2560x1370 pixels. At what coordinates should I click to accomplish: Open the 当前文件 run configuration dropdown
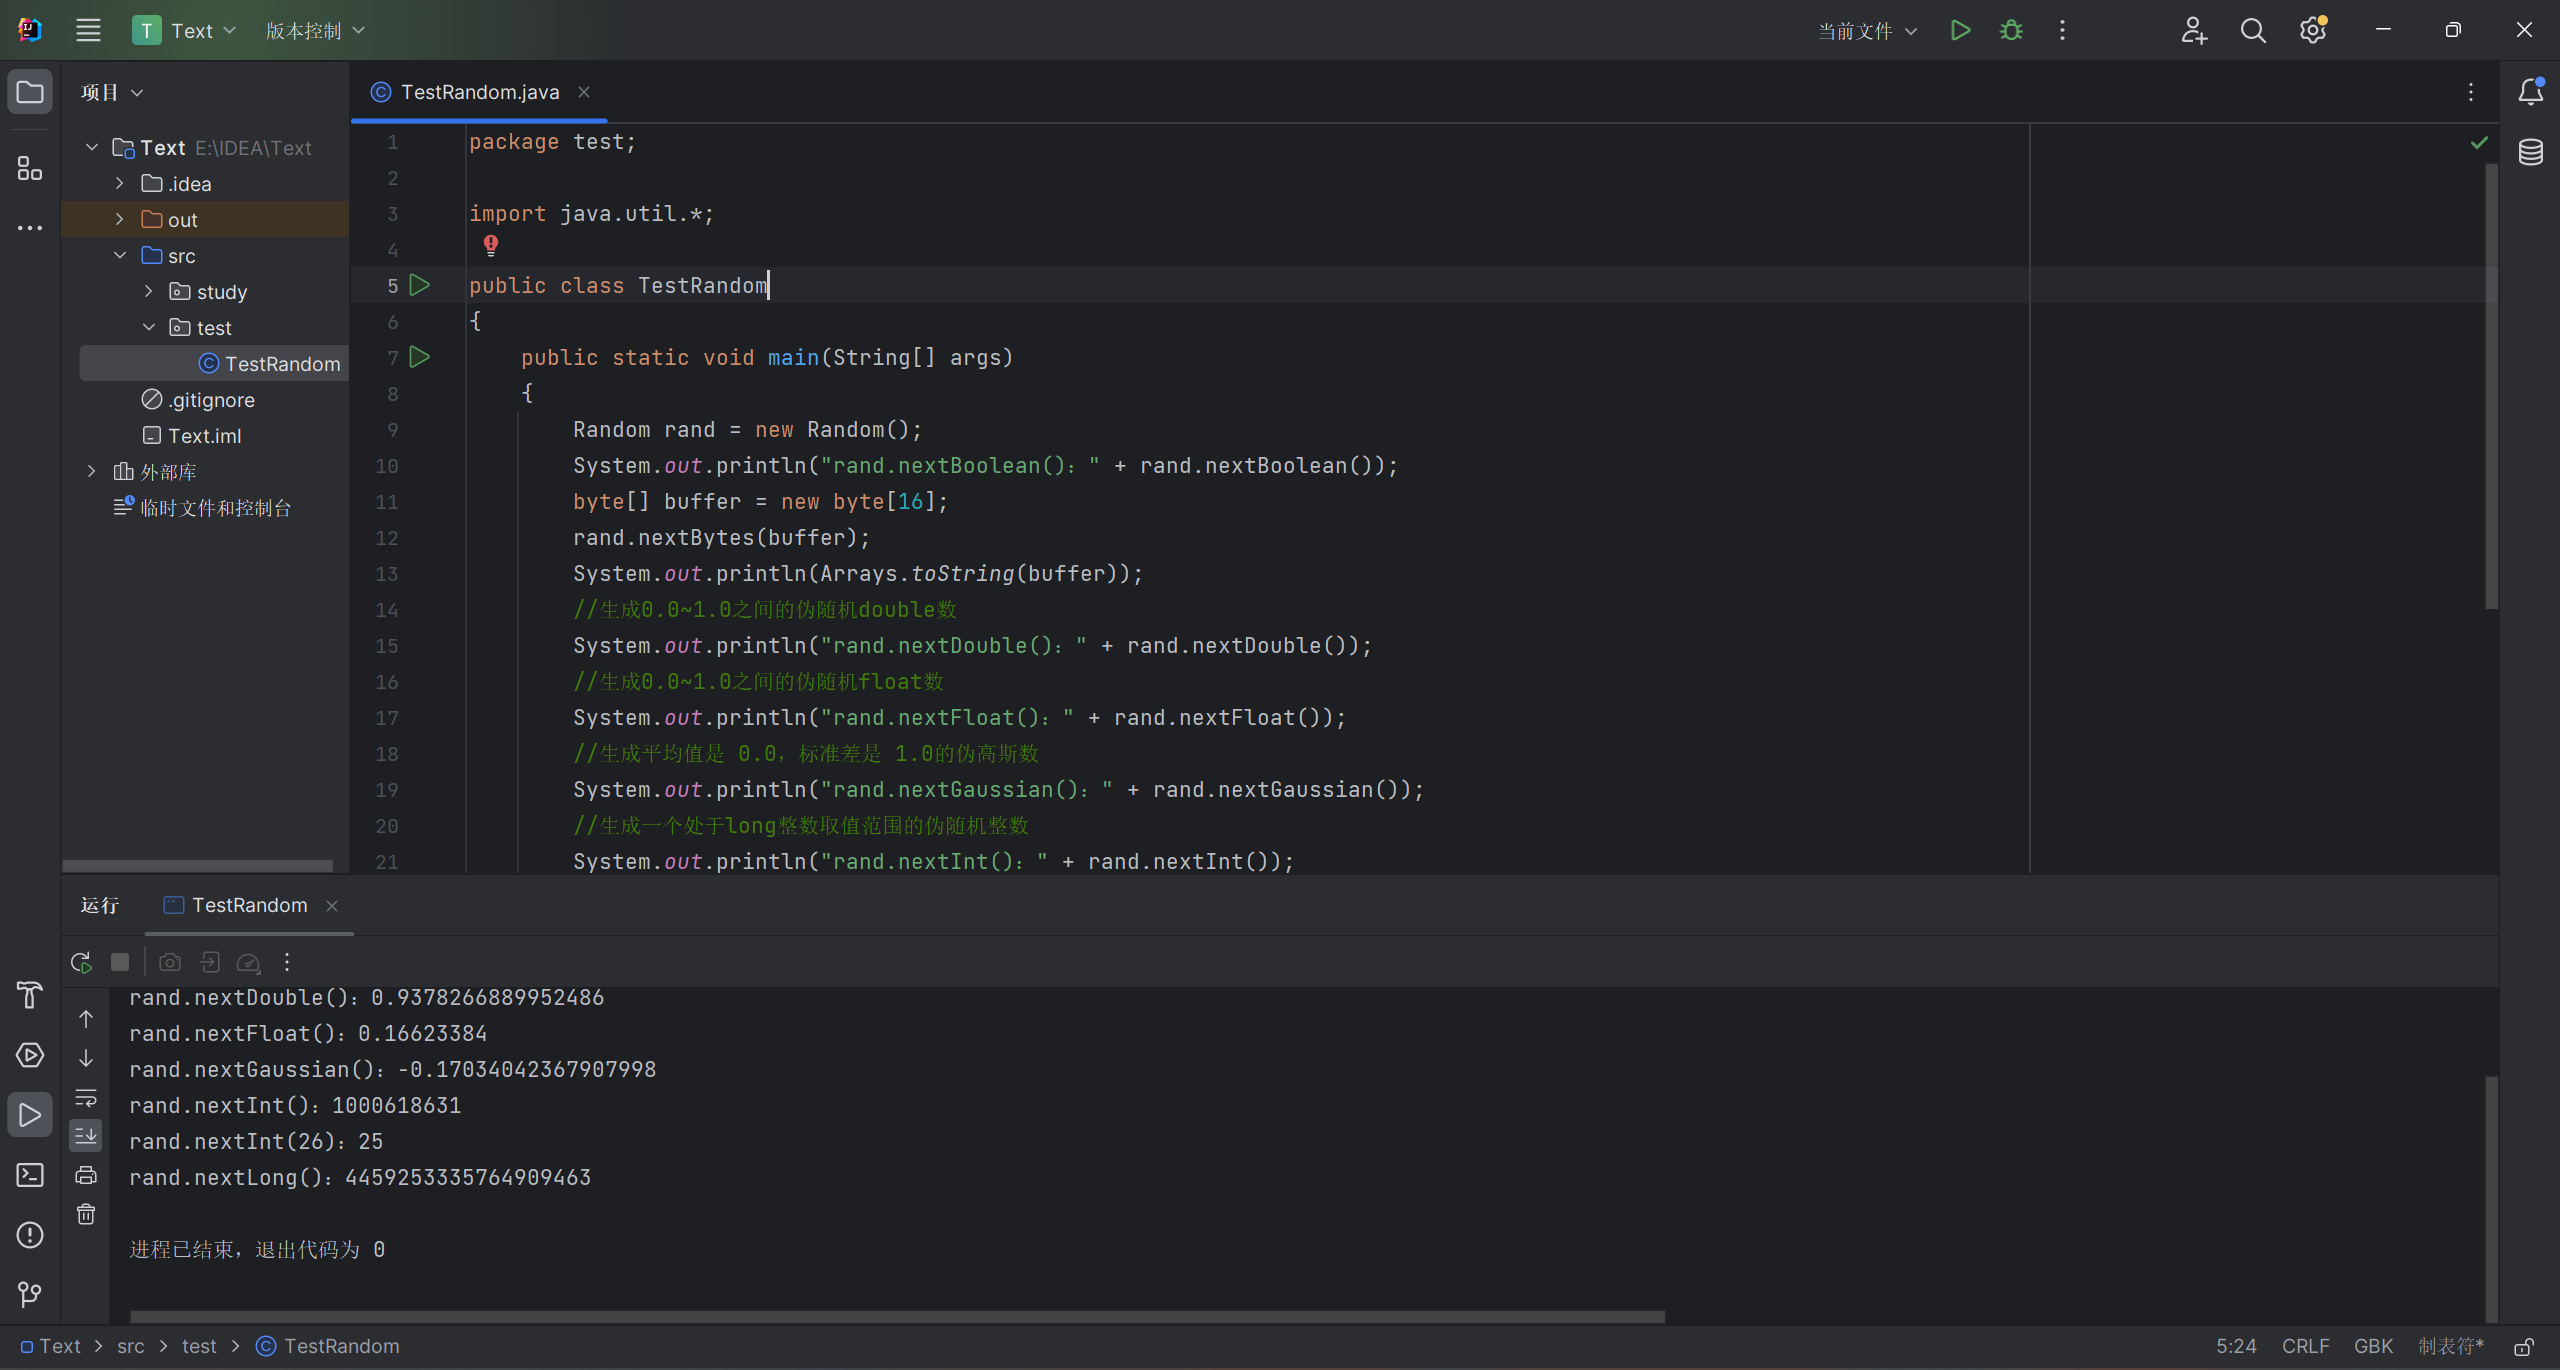1866,31
